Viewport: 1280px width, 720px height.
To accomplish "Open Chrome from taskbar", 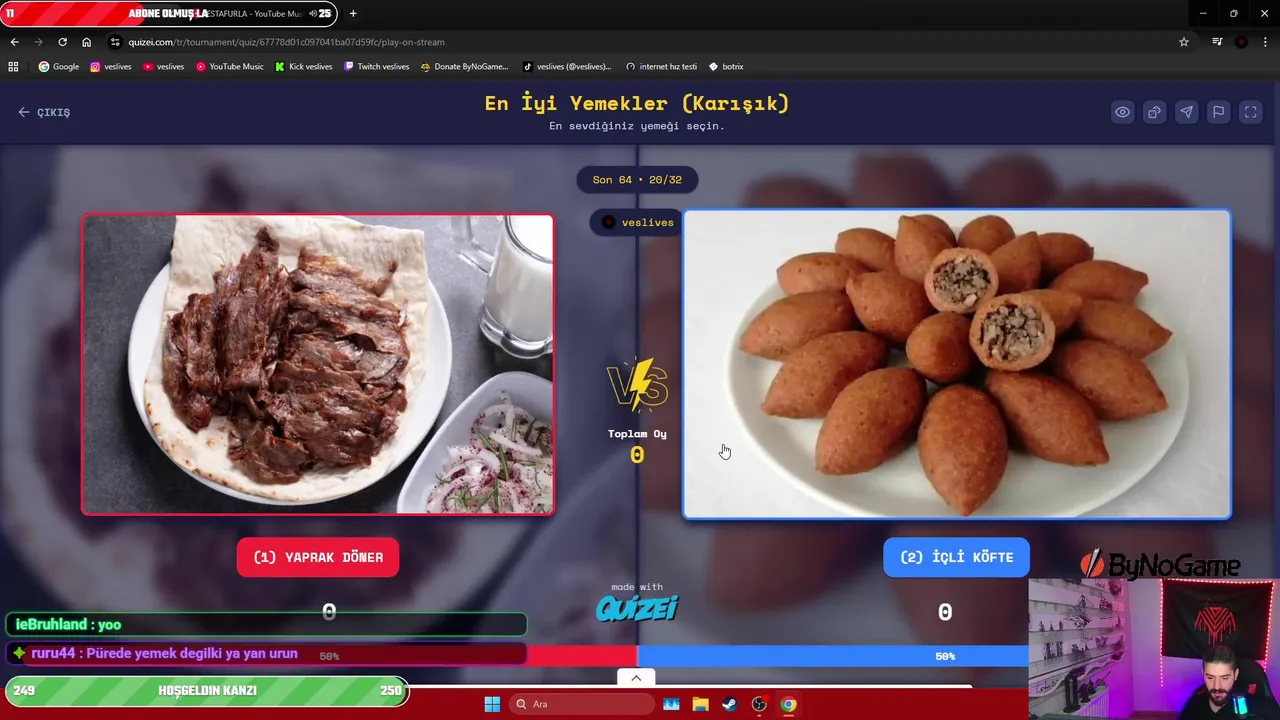I will pos(788,704).
